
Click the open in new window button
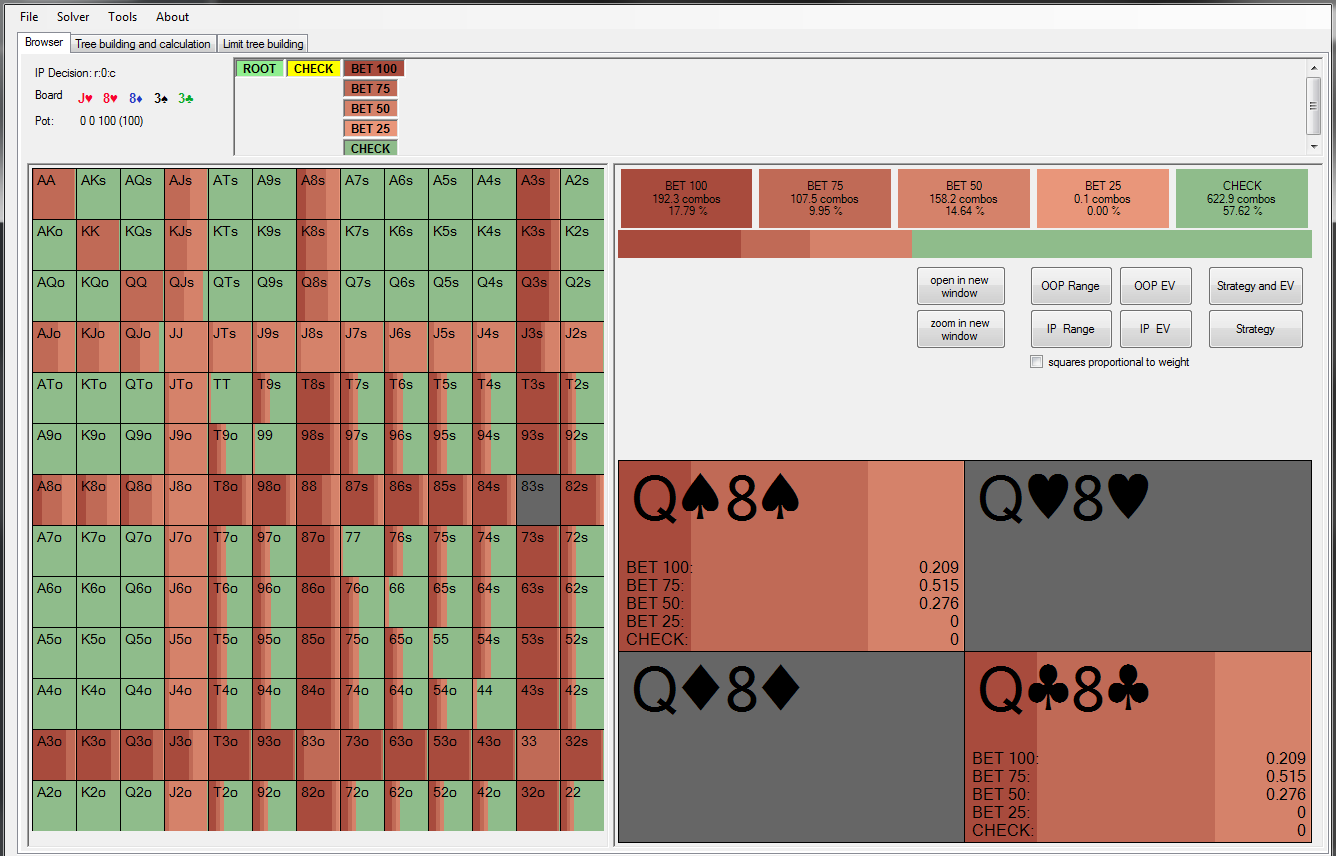click(960, 286)
